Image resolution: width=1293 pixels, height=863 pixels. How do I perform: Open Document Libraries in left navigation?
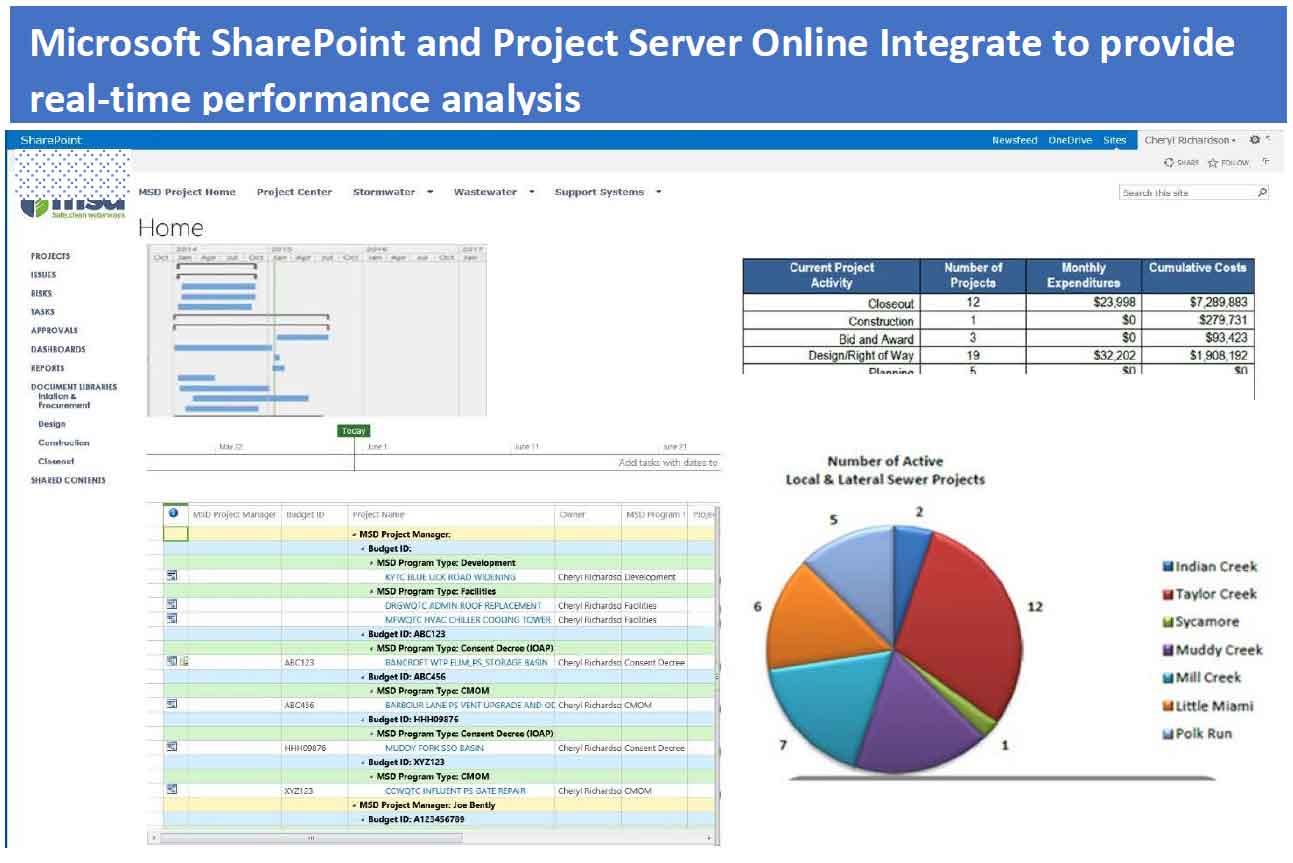73,386
